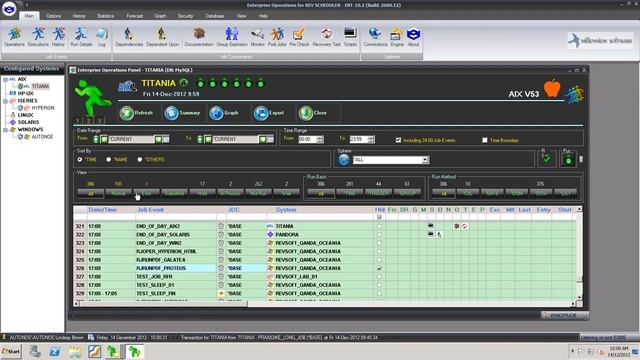Open Operations from the ribbon
The width and height of the screenshot is (640, 360).
pyautogui.click(x=14, y=37)
